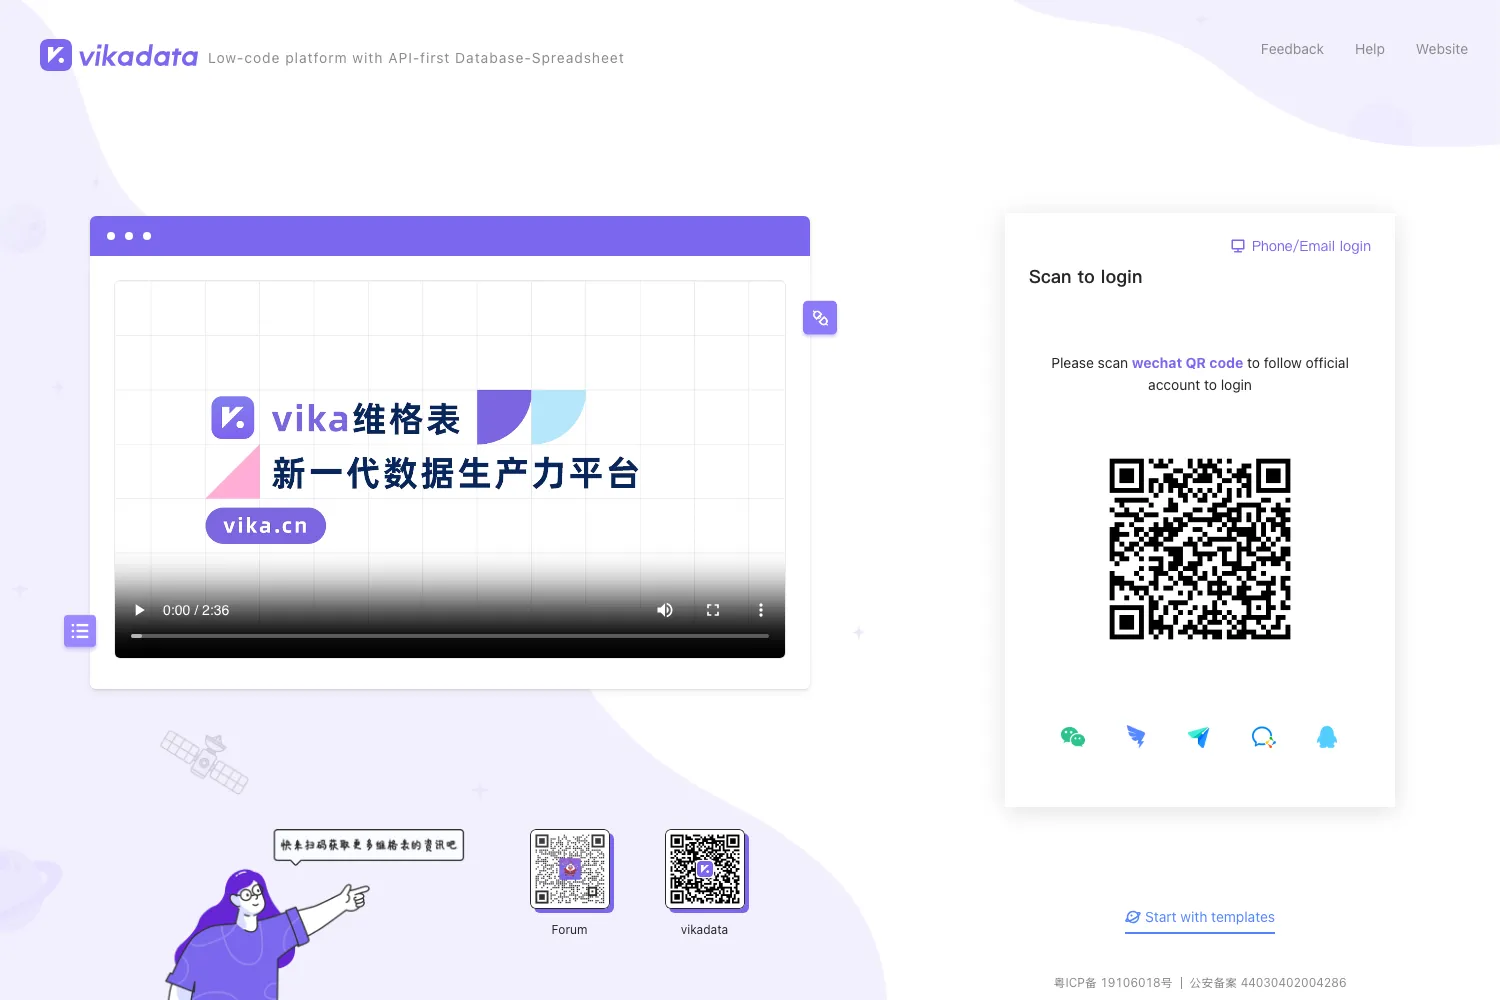Image resolution: width=1500 pixels, height=1000 pixels.
Task: Log in with DingTalk icon
Action: [x=1136, y=737]
